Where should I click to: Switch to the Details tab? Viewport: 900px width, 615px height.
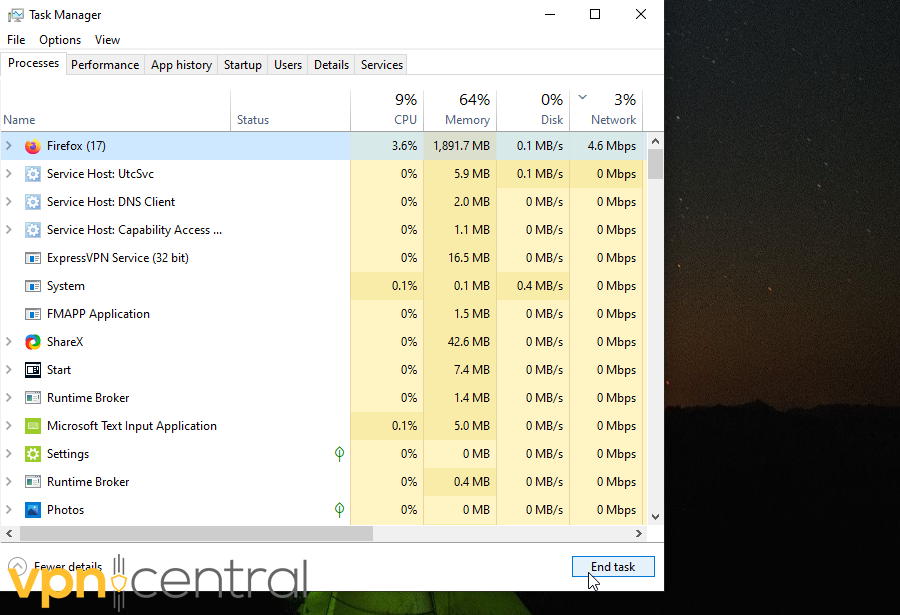click(331, 65)
